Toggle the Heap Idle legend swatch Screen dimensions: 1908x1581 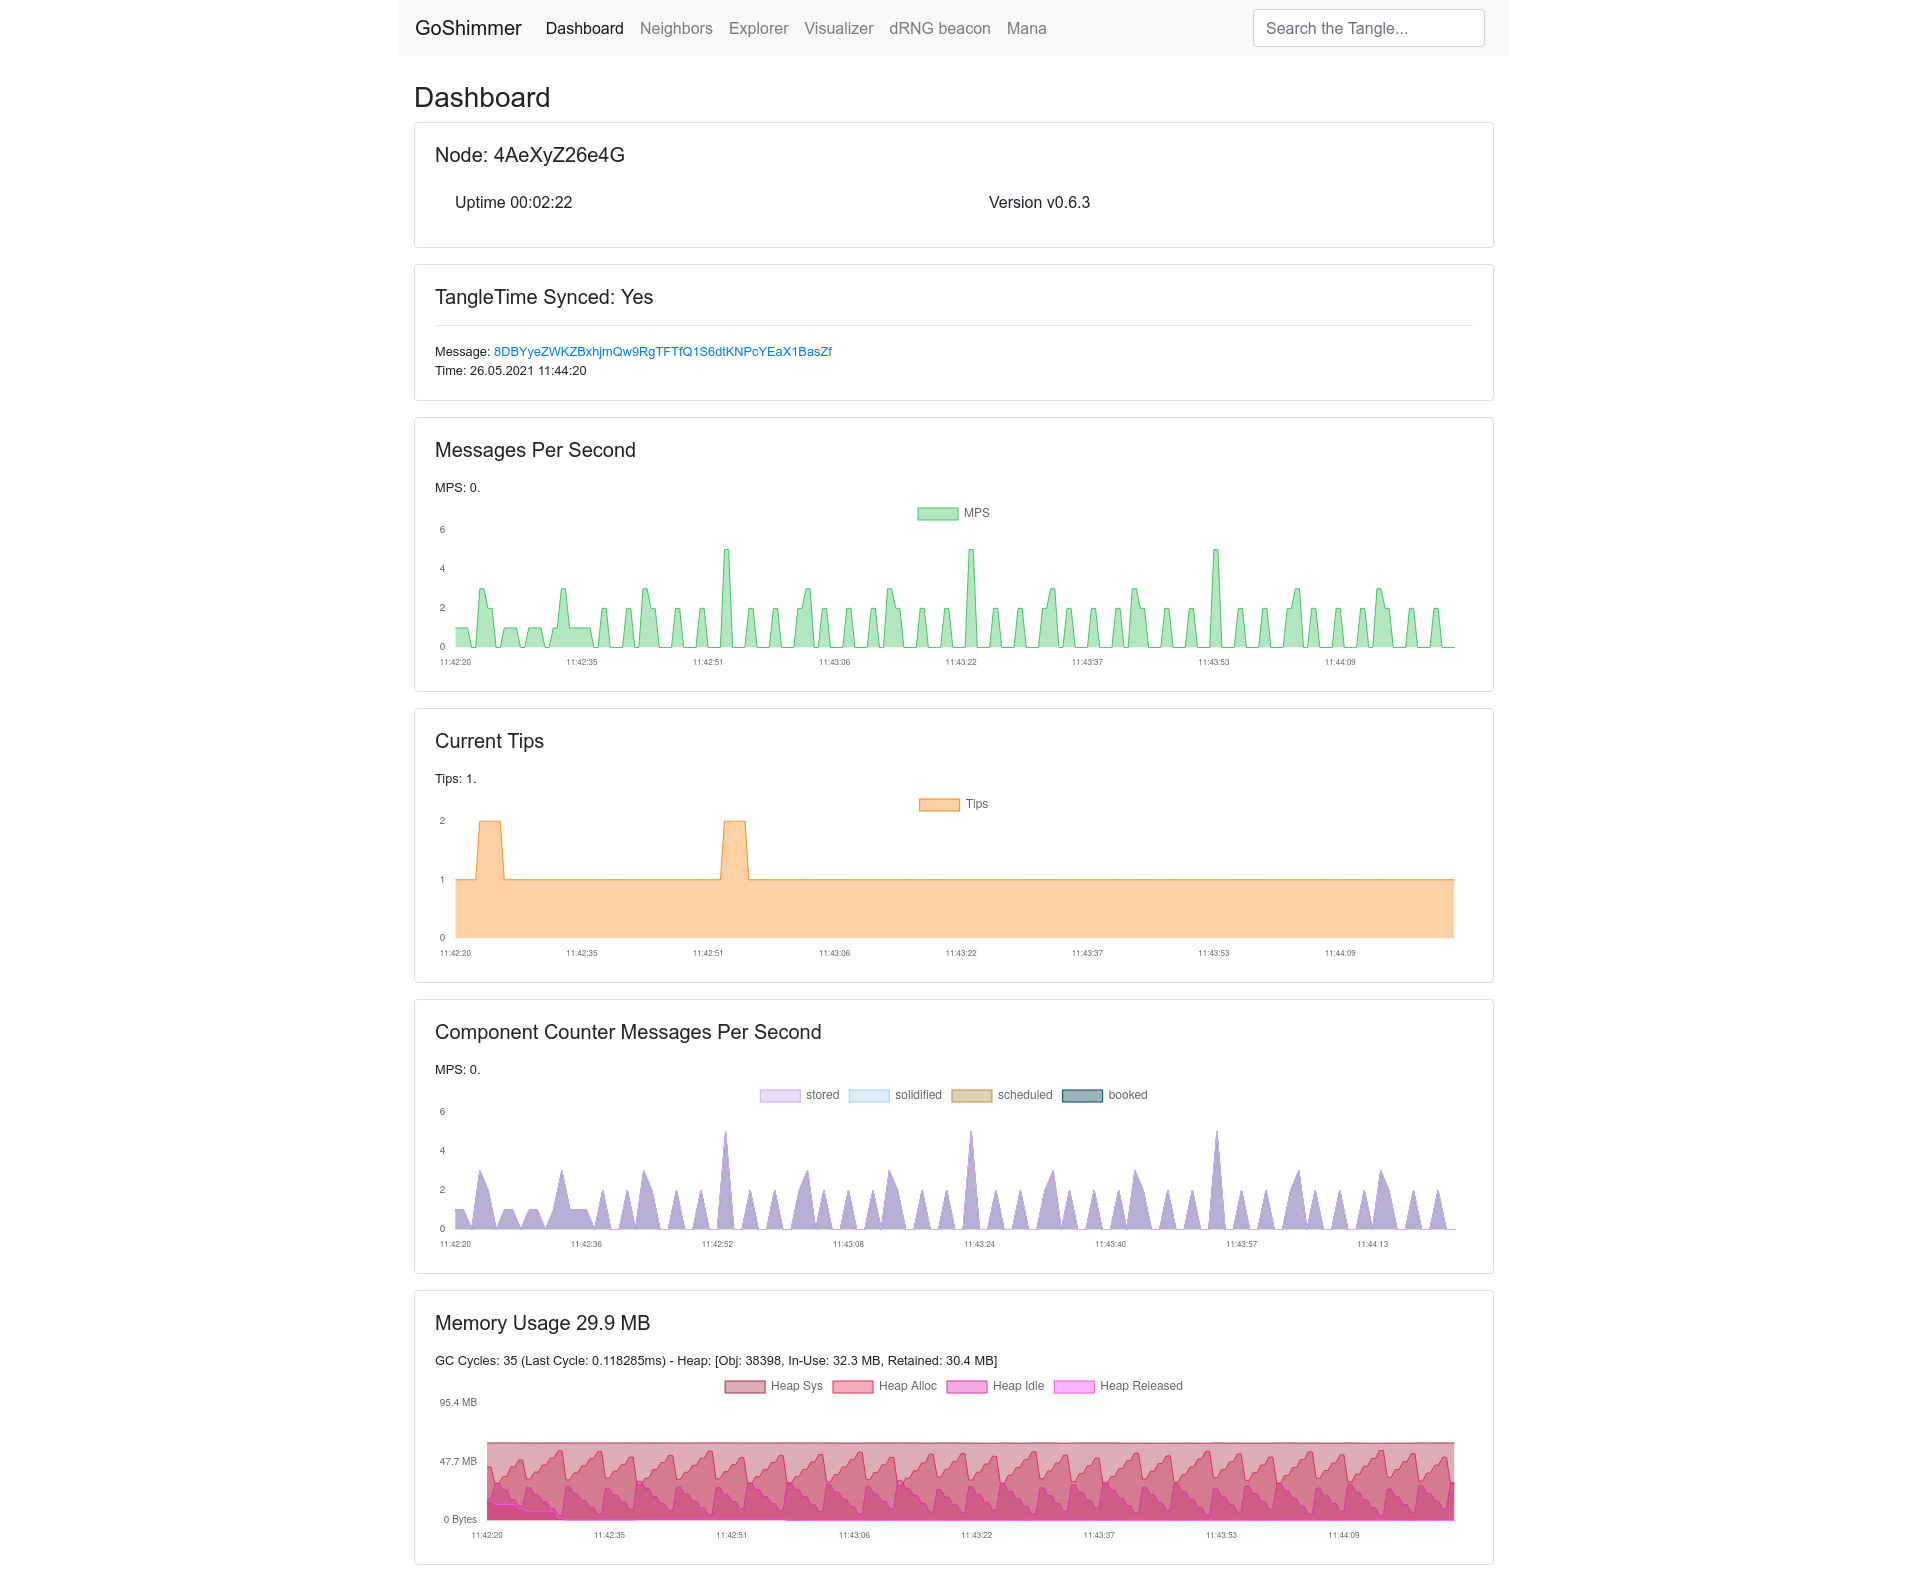[967, 1387]
